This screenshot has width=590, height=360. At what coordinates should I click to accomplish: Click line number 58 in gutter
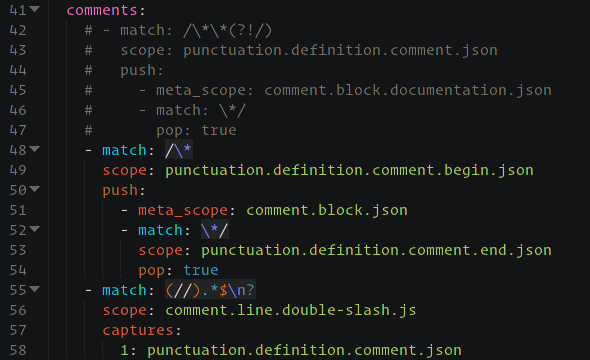pyautogui.click(x=18, y=350)
